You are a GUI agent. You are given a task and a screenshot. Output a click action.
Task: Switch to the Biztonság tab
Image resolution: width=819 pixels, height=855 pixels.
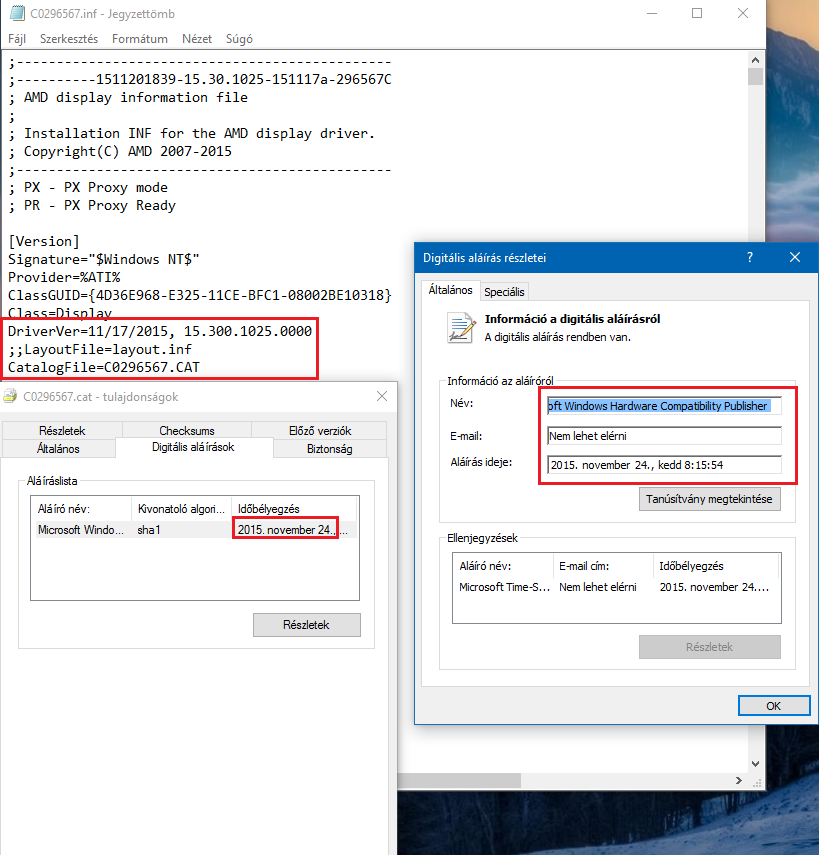pos(329,448)
